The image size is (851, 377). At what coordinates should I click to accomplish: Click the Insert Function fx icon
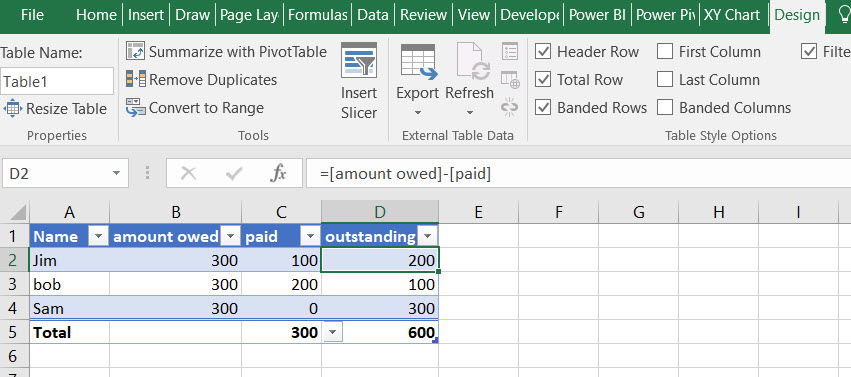click(x=278, y=174)
